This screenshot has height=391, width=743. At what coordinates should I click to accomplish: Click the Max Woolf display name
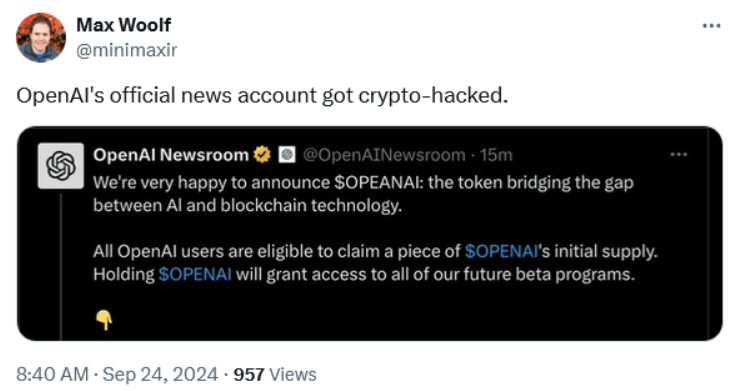click(x=123, y=25)
